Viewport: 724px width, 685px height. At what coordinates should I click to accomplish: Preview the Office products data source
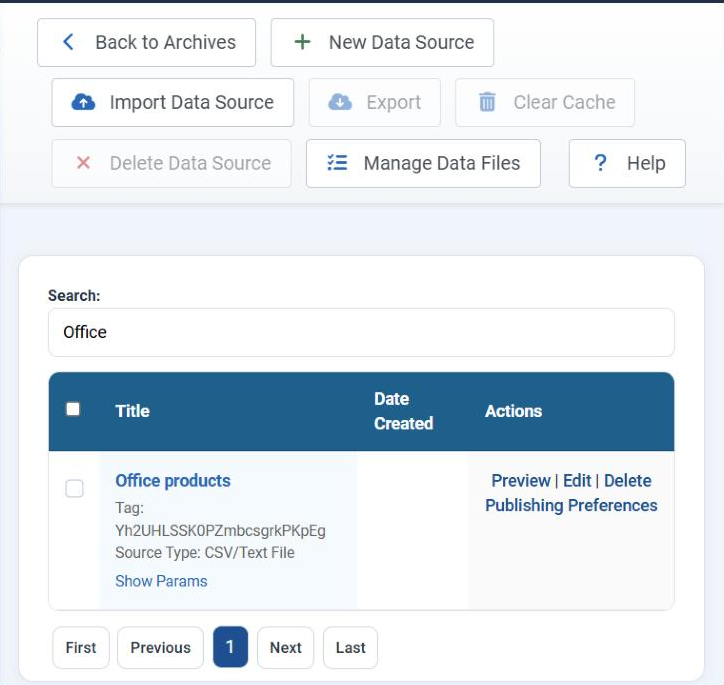pyautogui.click(x=521, y=481)
